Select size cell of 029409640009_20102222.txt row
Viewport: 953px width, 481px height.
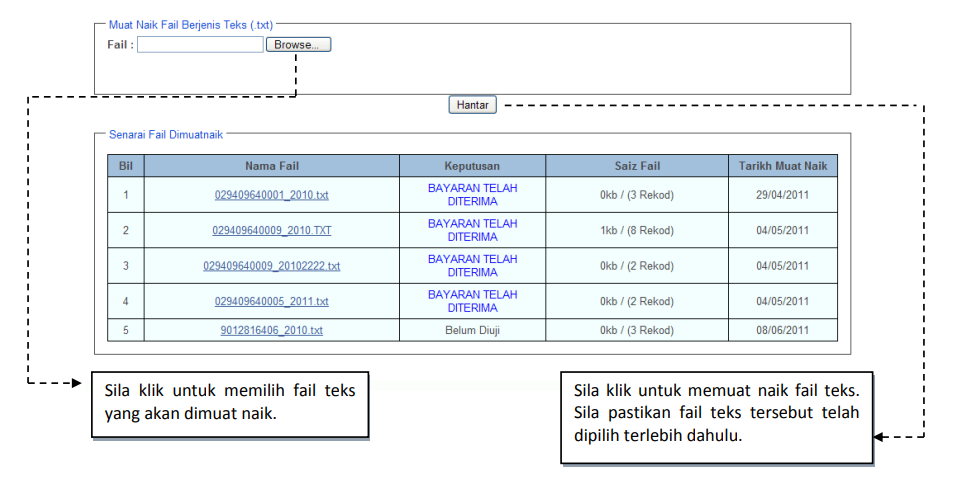pyautogui.click(x=637, y=266)
